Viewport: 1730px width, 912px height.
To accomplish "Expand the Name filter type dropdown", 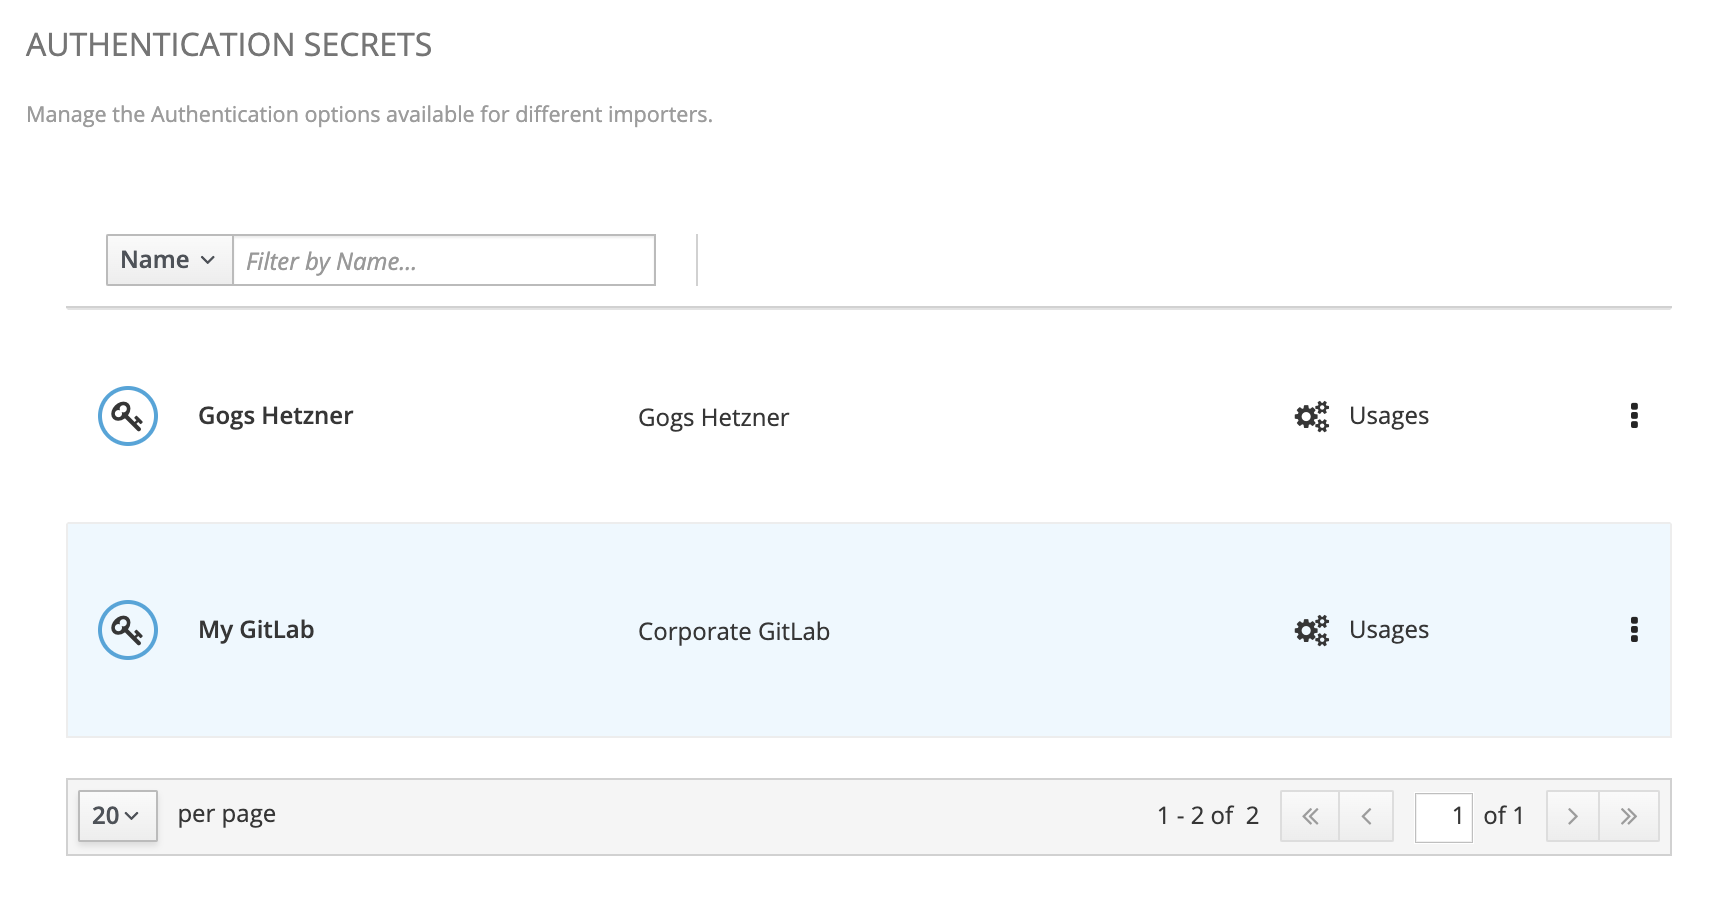I will 169,260.
